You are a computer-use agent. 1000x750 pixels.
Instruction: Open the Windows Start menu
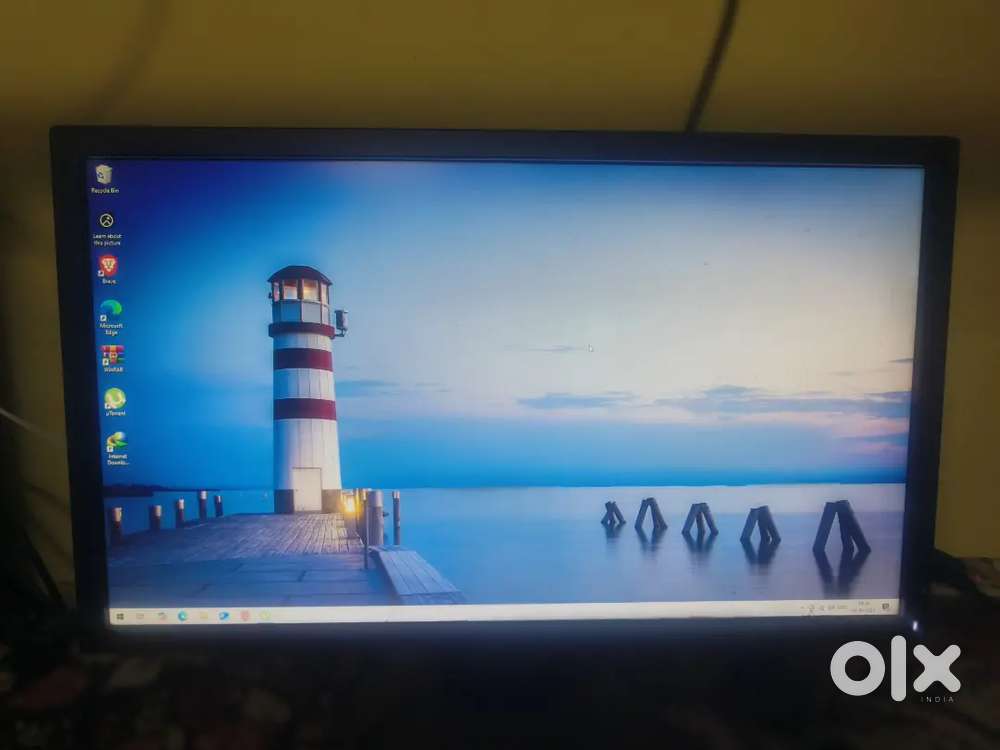(x=121, y=616)
